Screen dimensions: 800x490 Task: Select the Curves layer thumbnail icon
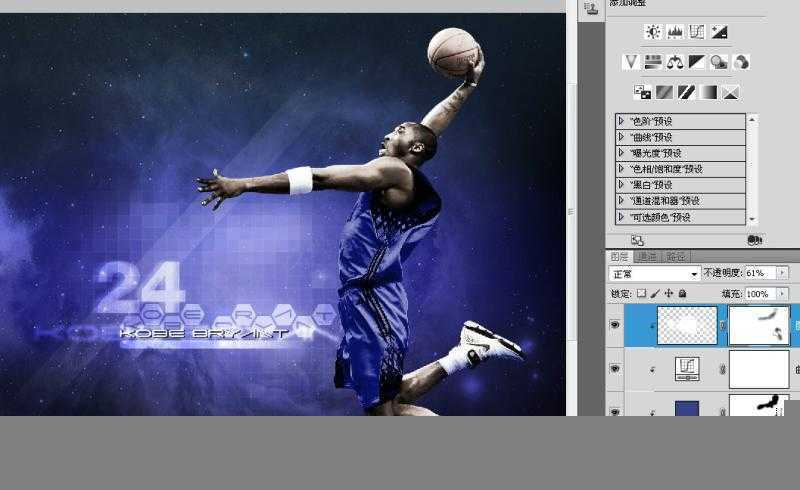coord(687,369)
